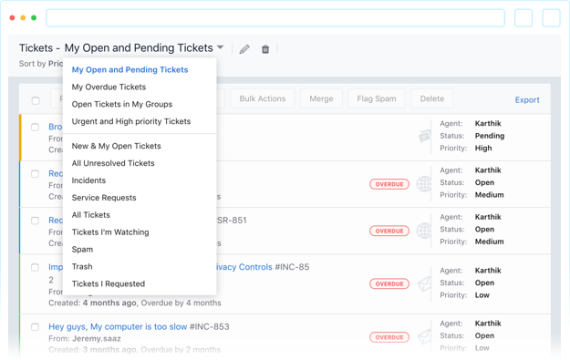Click Jeremy.saaz sender name
Viewport: 570px width, 360px height.
click(96, 339)
